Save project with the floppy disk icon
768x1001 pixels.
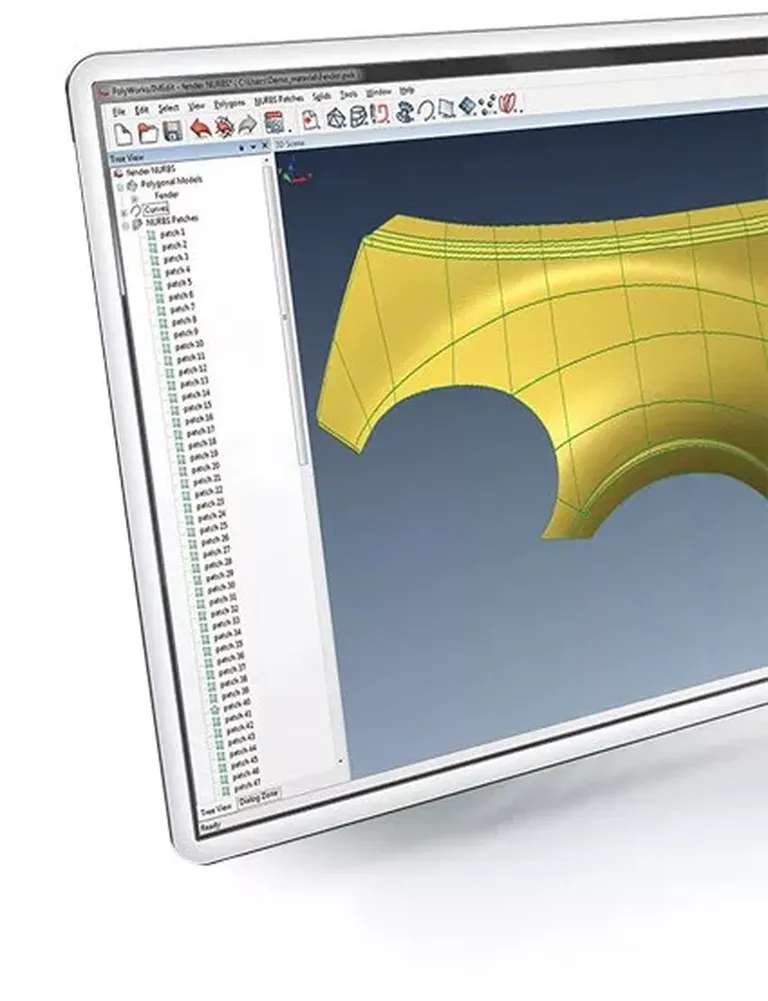173,131
